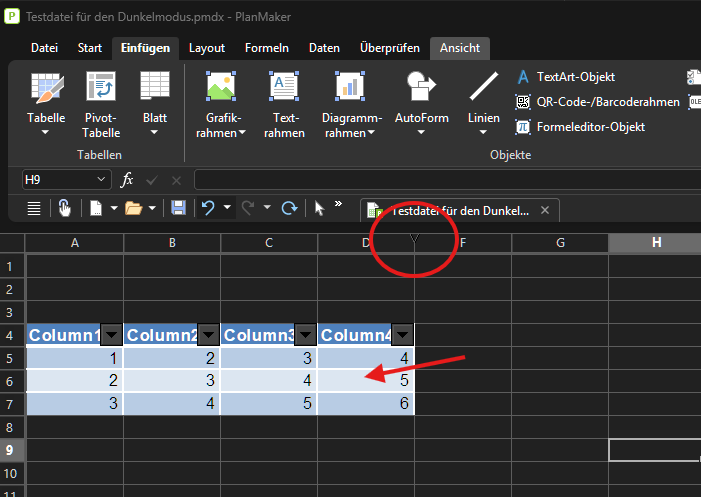Expand the Blatt dropdown arrow

154,132
